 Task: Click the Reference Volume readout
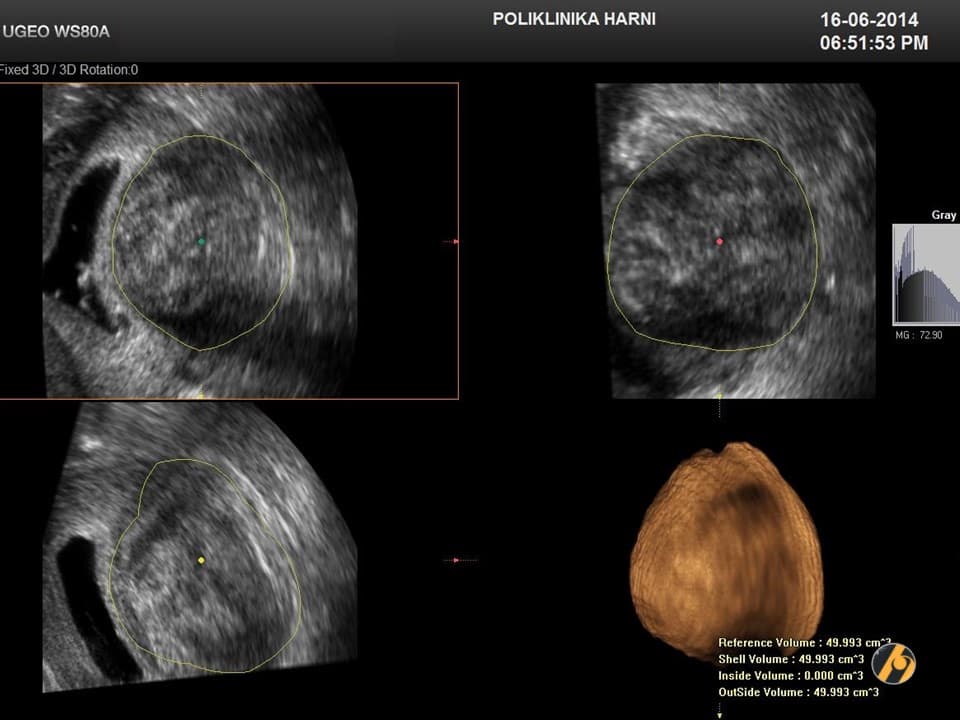click(798, 643)
